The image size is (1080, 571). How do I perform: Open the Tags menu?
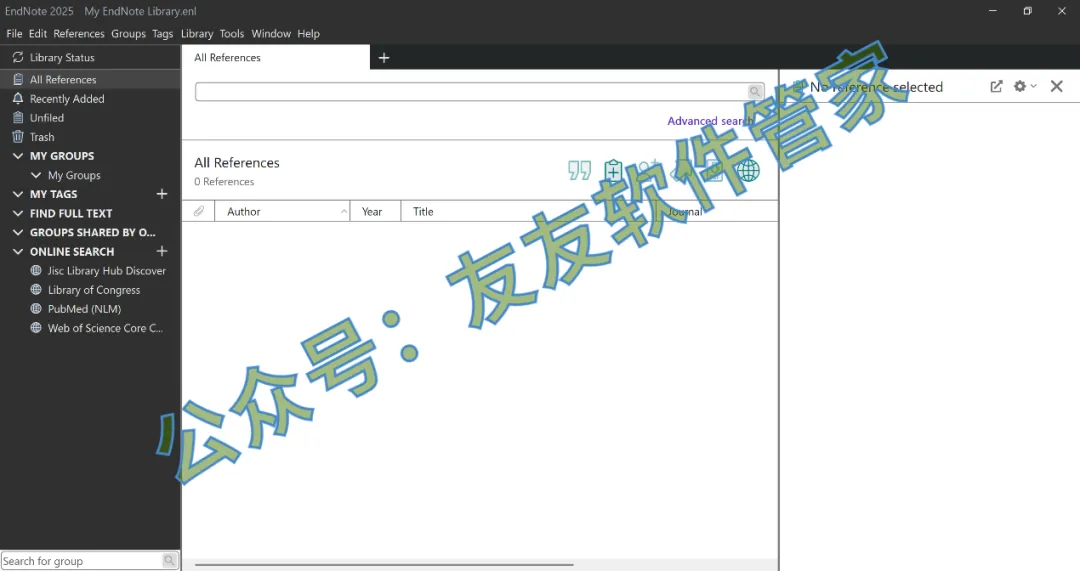(x=163, y=34)
